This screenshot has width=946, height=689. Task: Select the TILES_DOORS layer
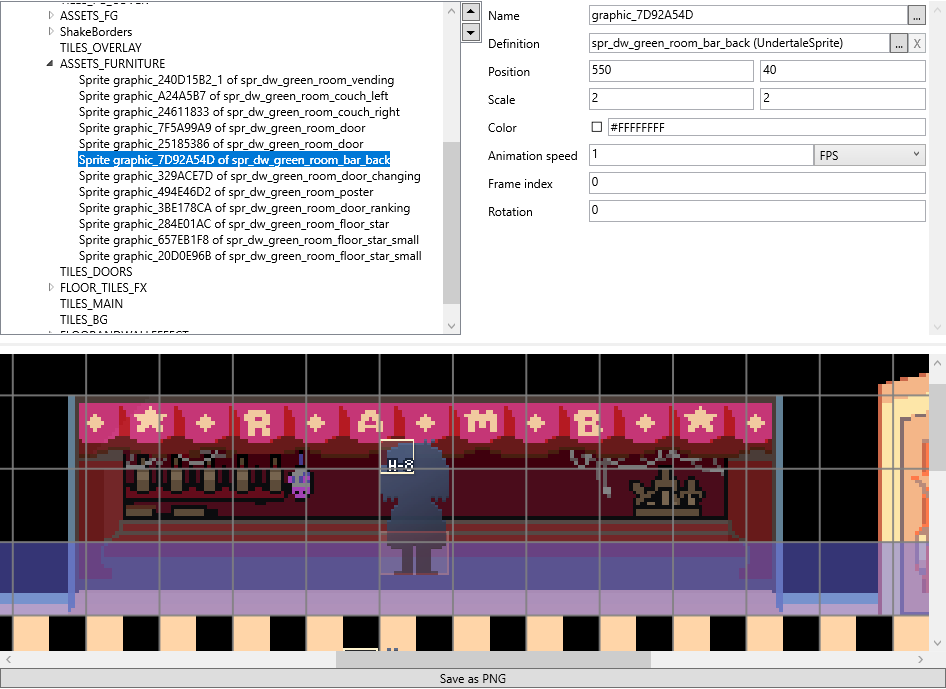click(x=96, y=271)
